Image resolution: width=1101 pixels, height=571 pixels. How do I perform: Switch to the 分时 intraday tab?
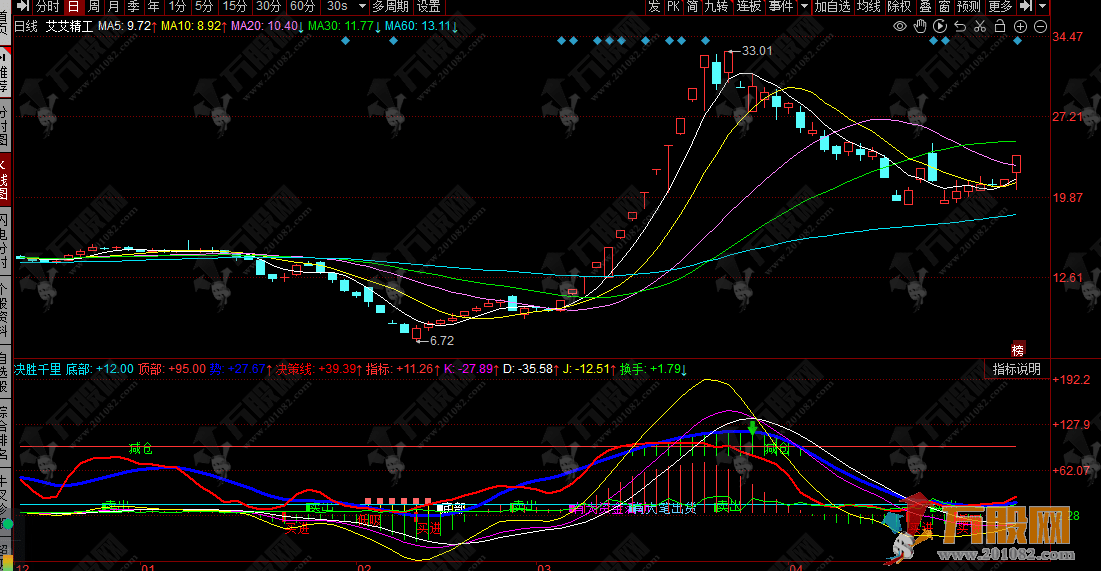(47, 6)
